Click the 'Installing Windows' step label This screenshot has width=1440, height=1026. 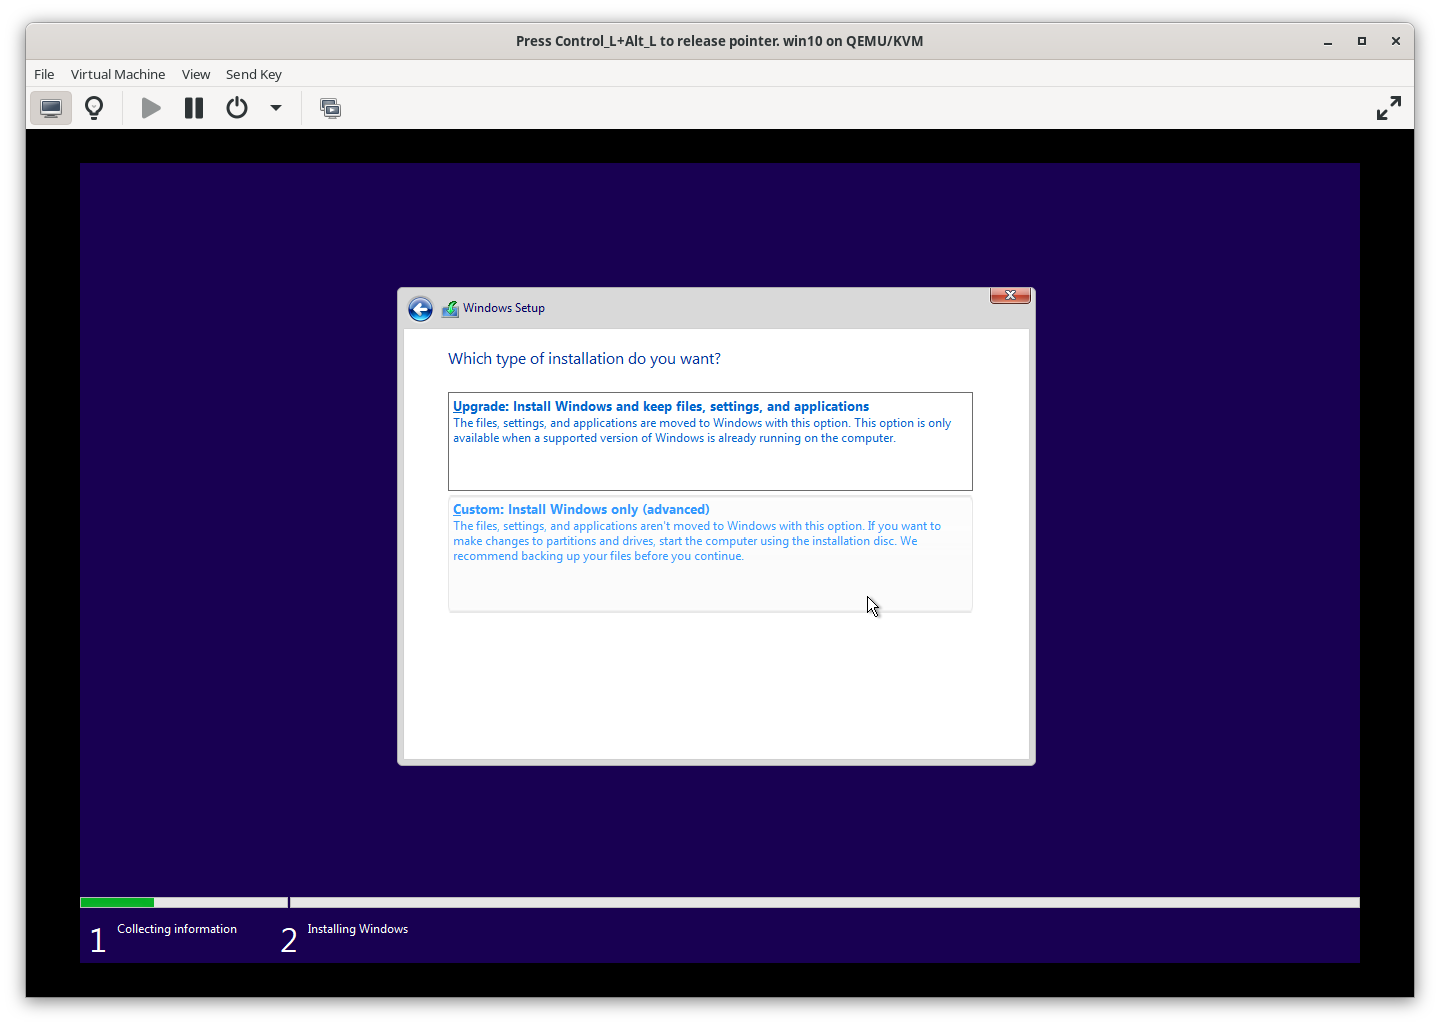357,929
